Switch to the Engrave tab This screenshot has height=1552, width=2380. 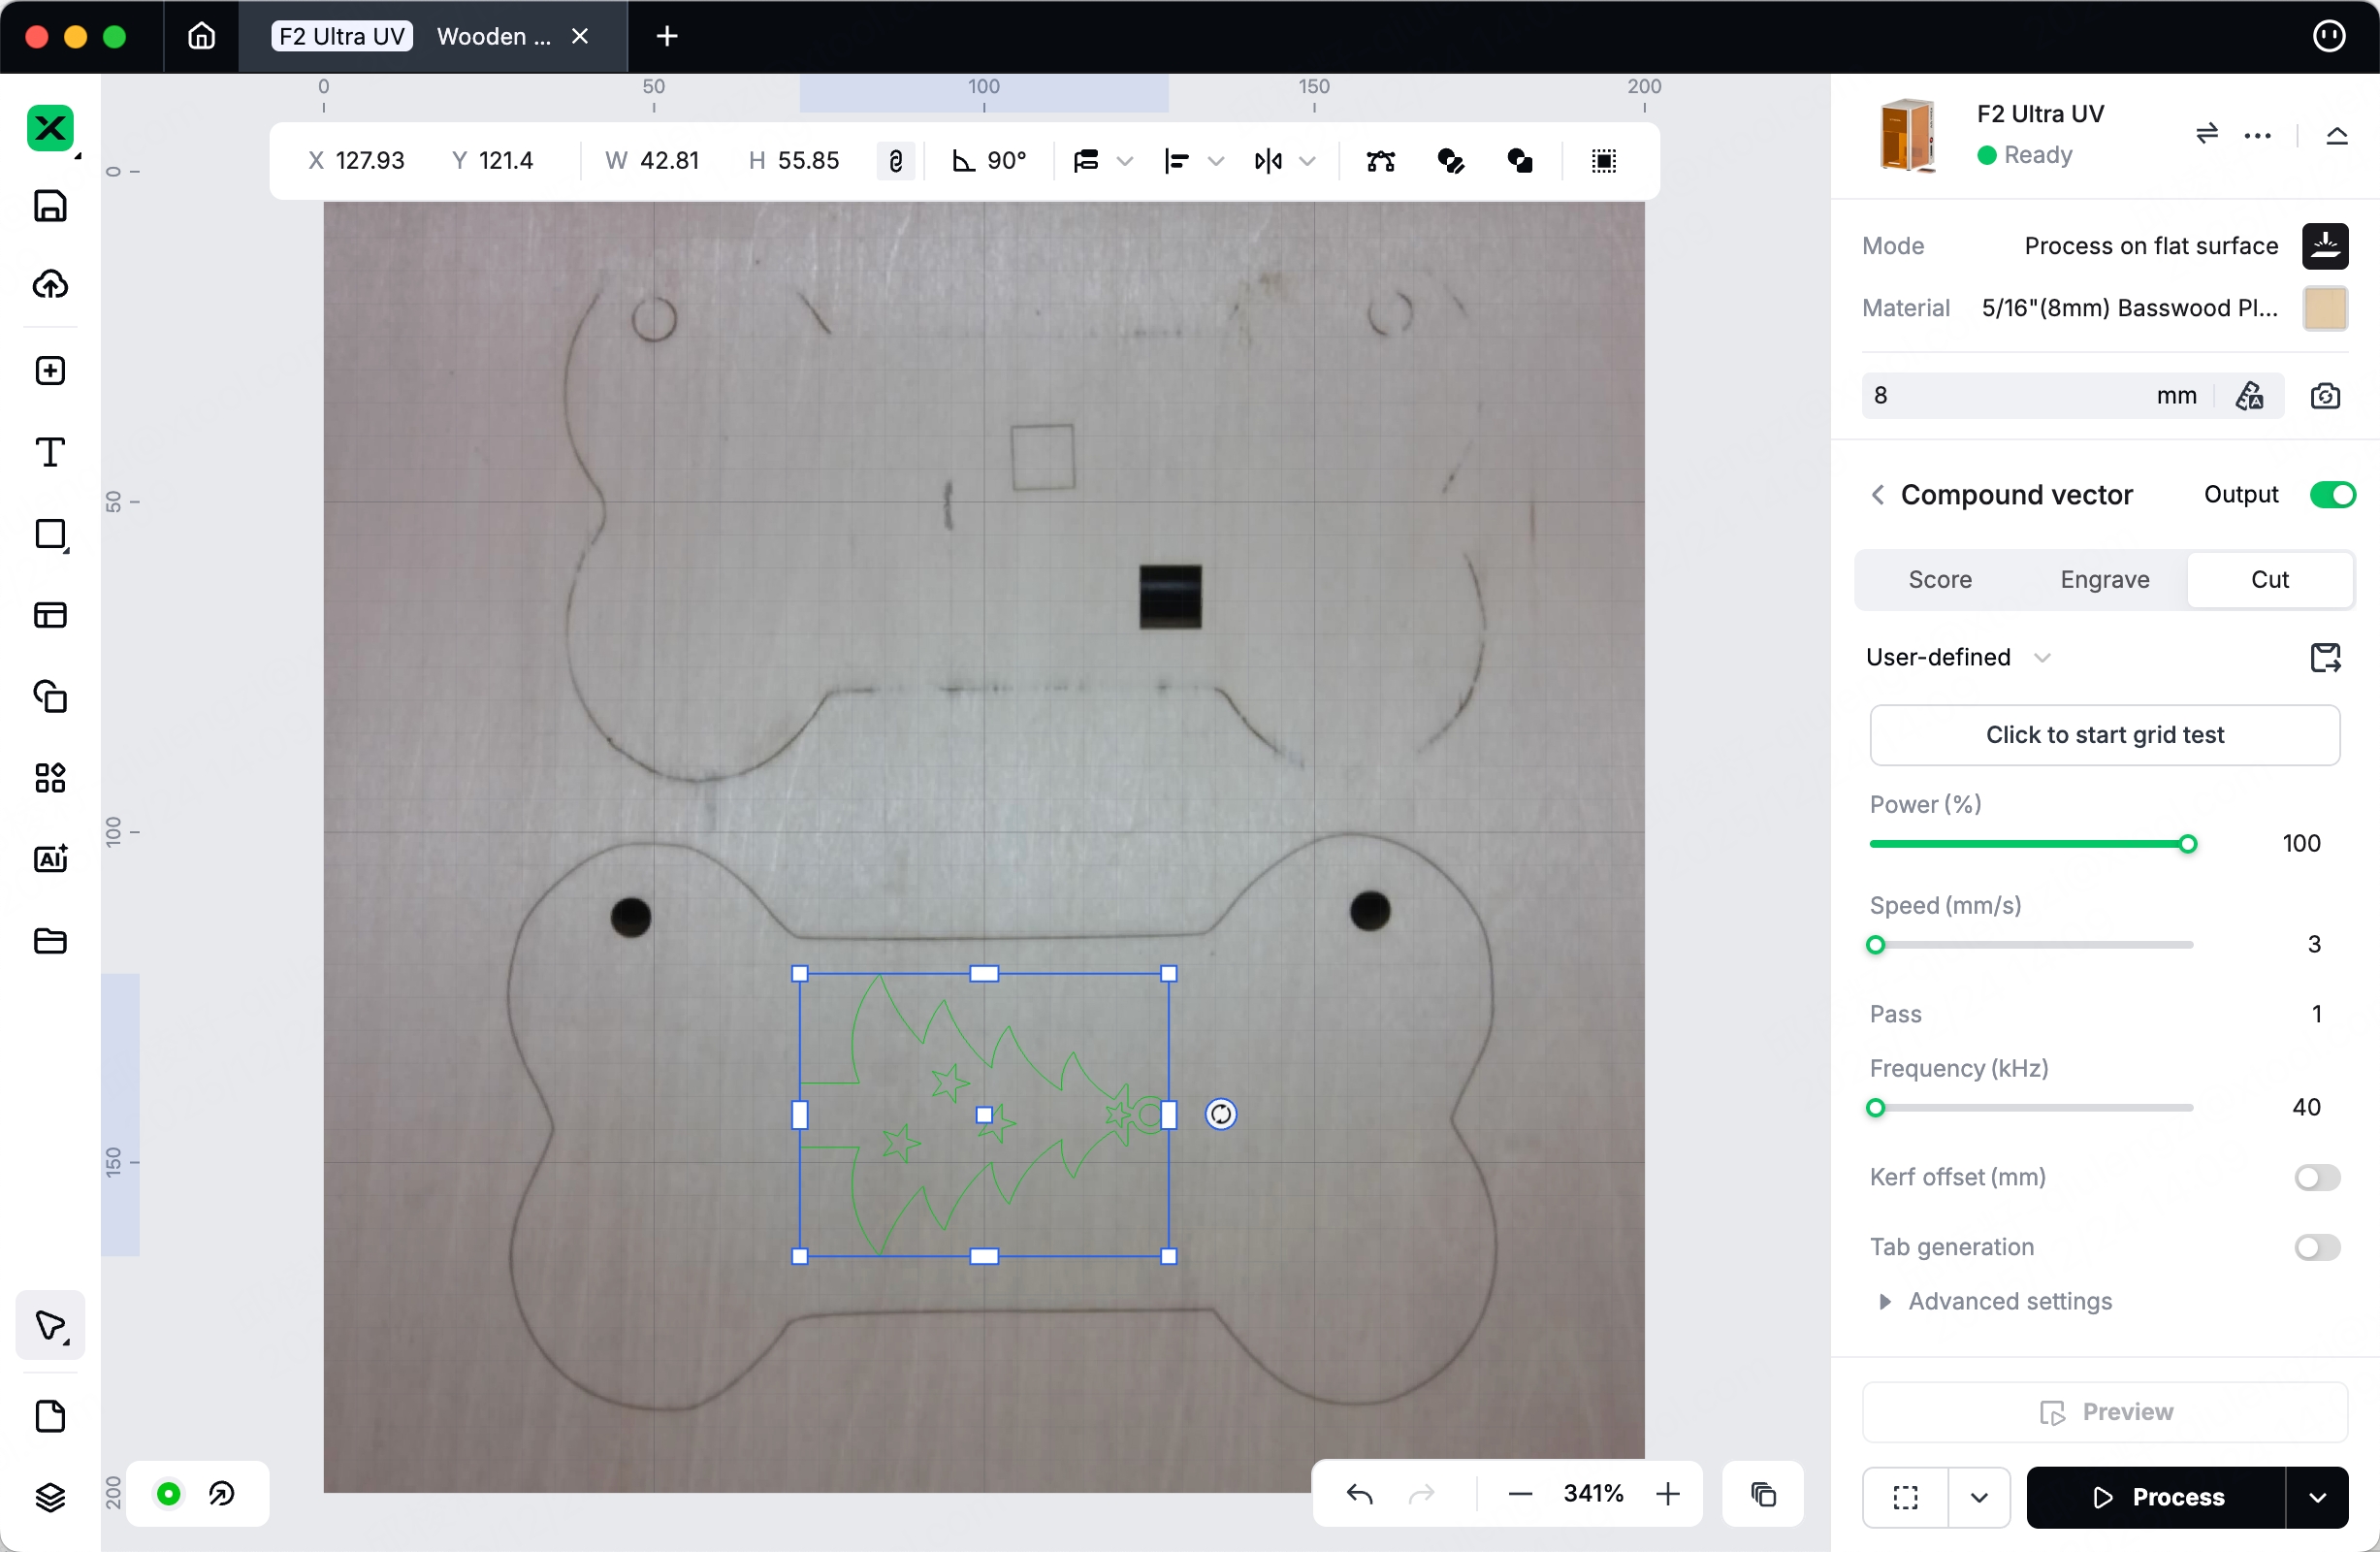2104,580
